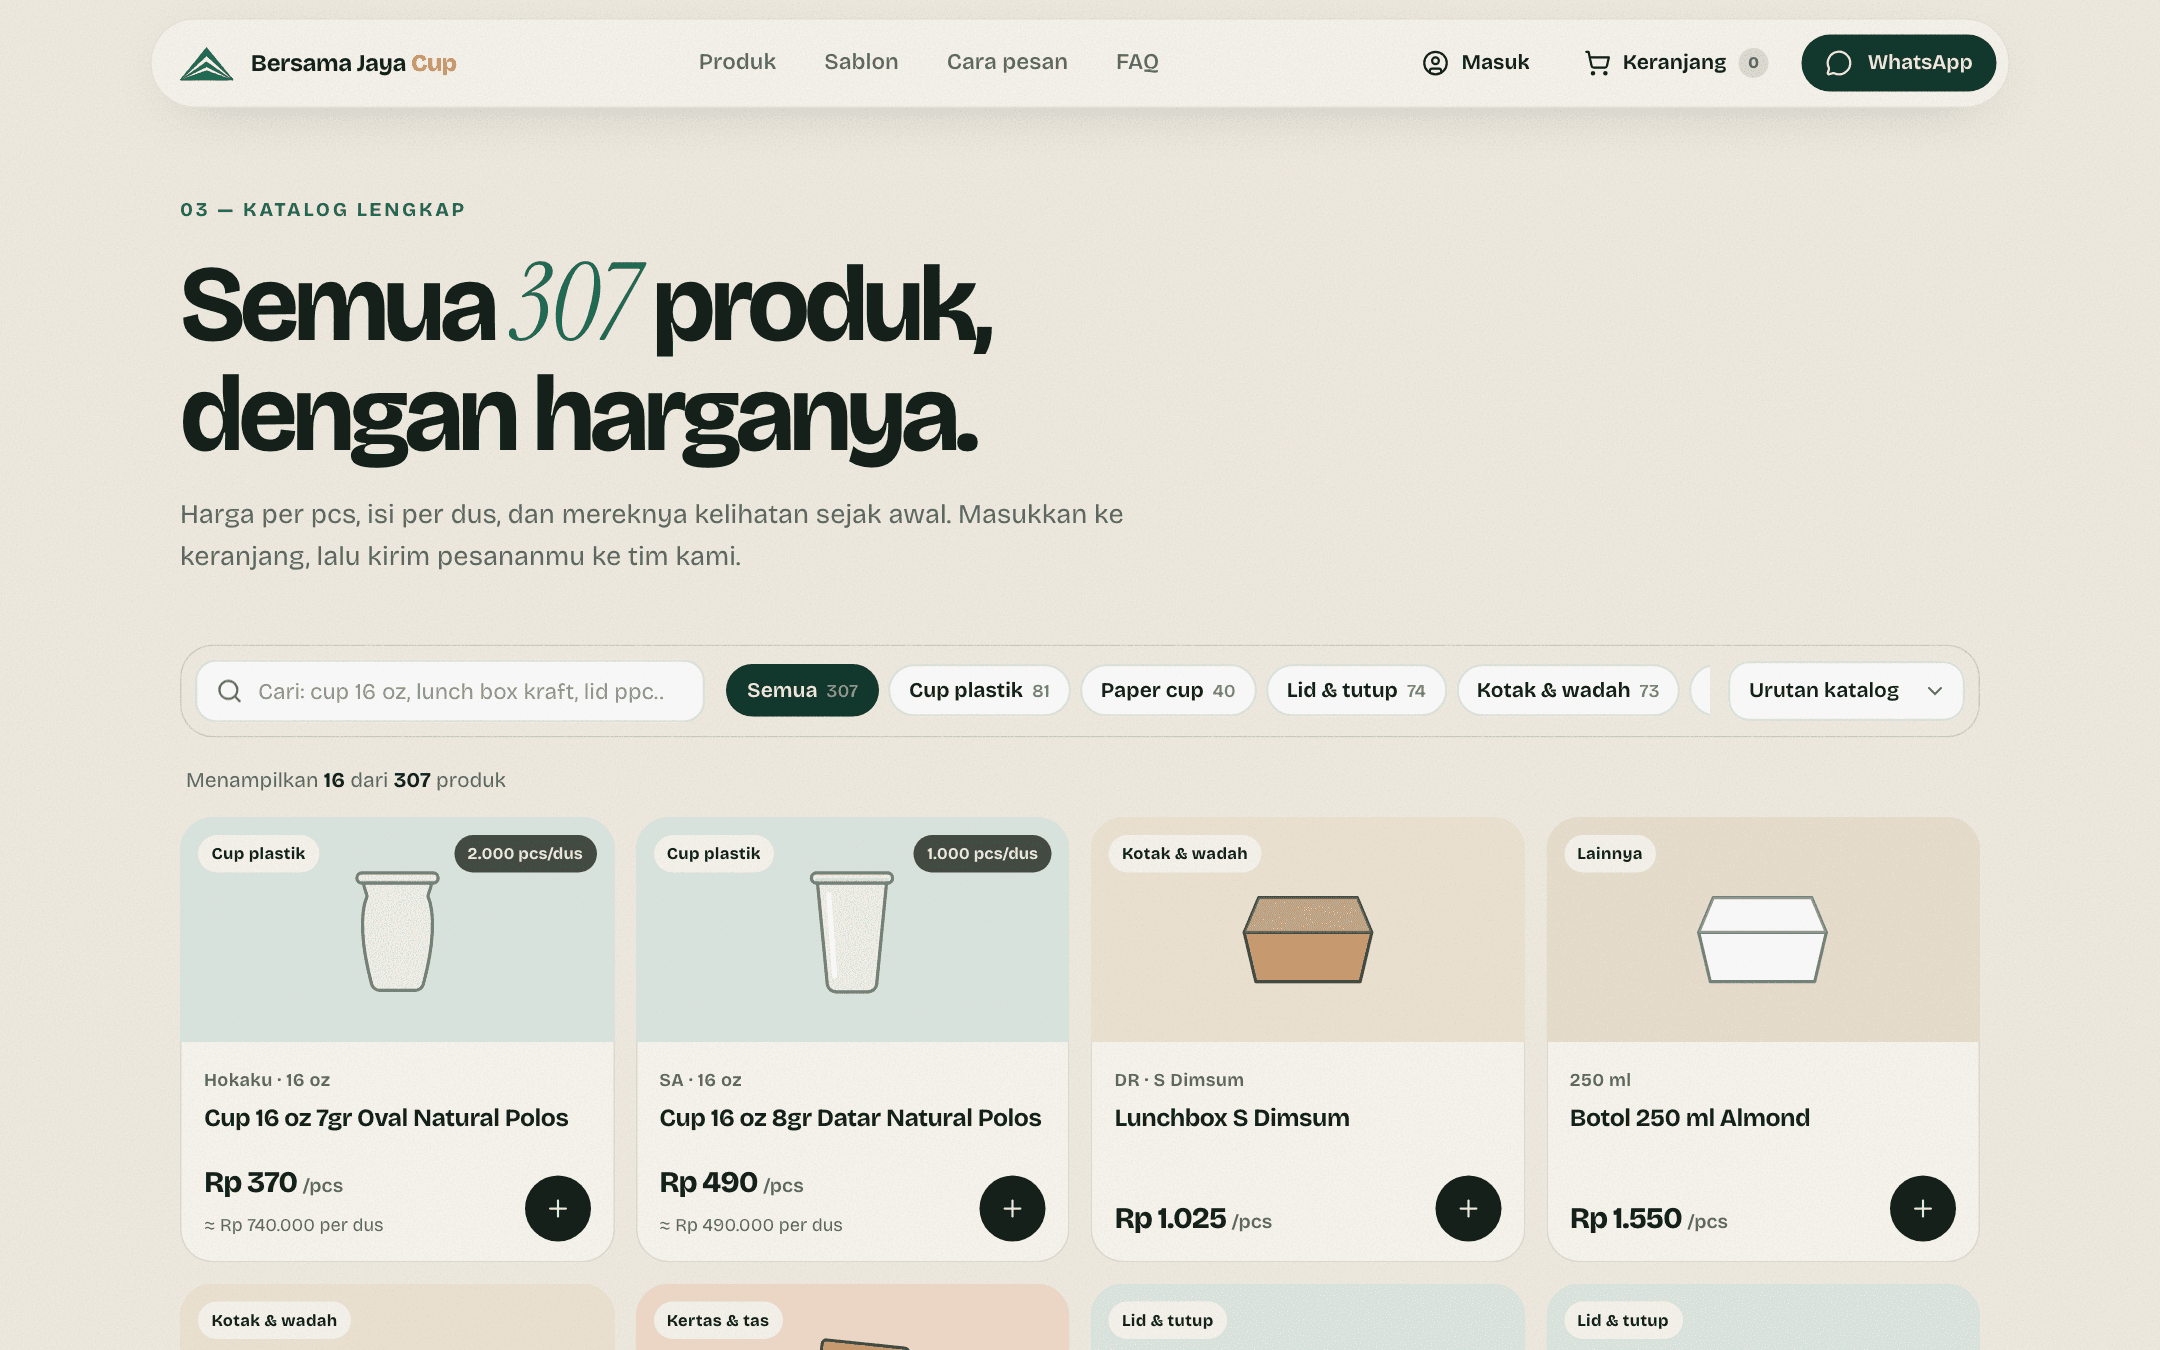The width and height of the screenshot is (2160, 1350).
Task: Filter by Kotak & wadah 73
Action: (1568, 690)
